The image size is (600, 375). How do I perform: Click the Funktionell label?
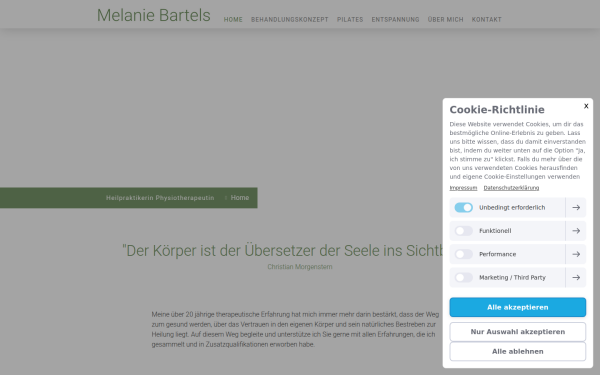495,231
